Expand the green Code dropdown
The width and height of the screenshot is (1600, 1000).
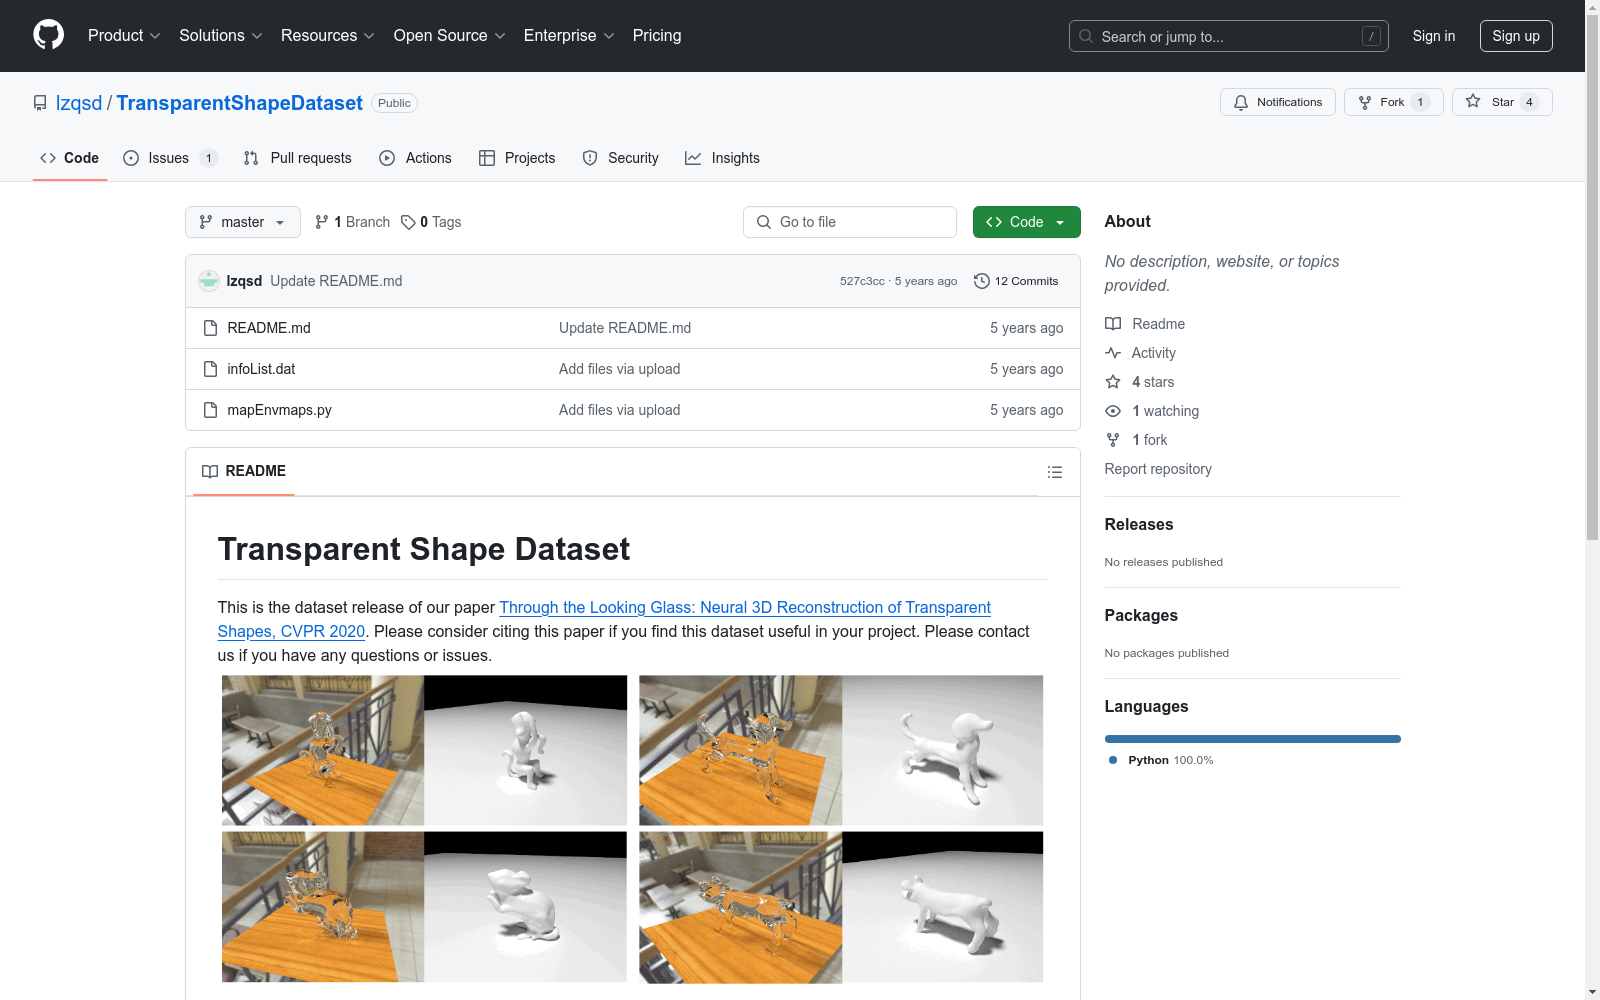1026,221
